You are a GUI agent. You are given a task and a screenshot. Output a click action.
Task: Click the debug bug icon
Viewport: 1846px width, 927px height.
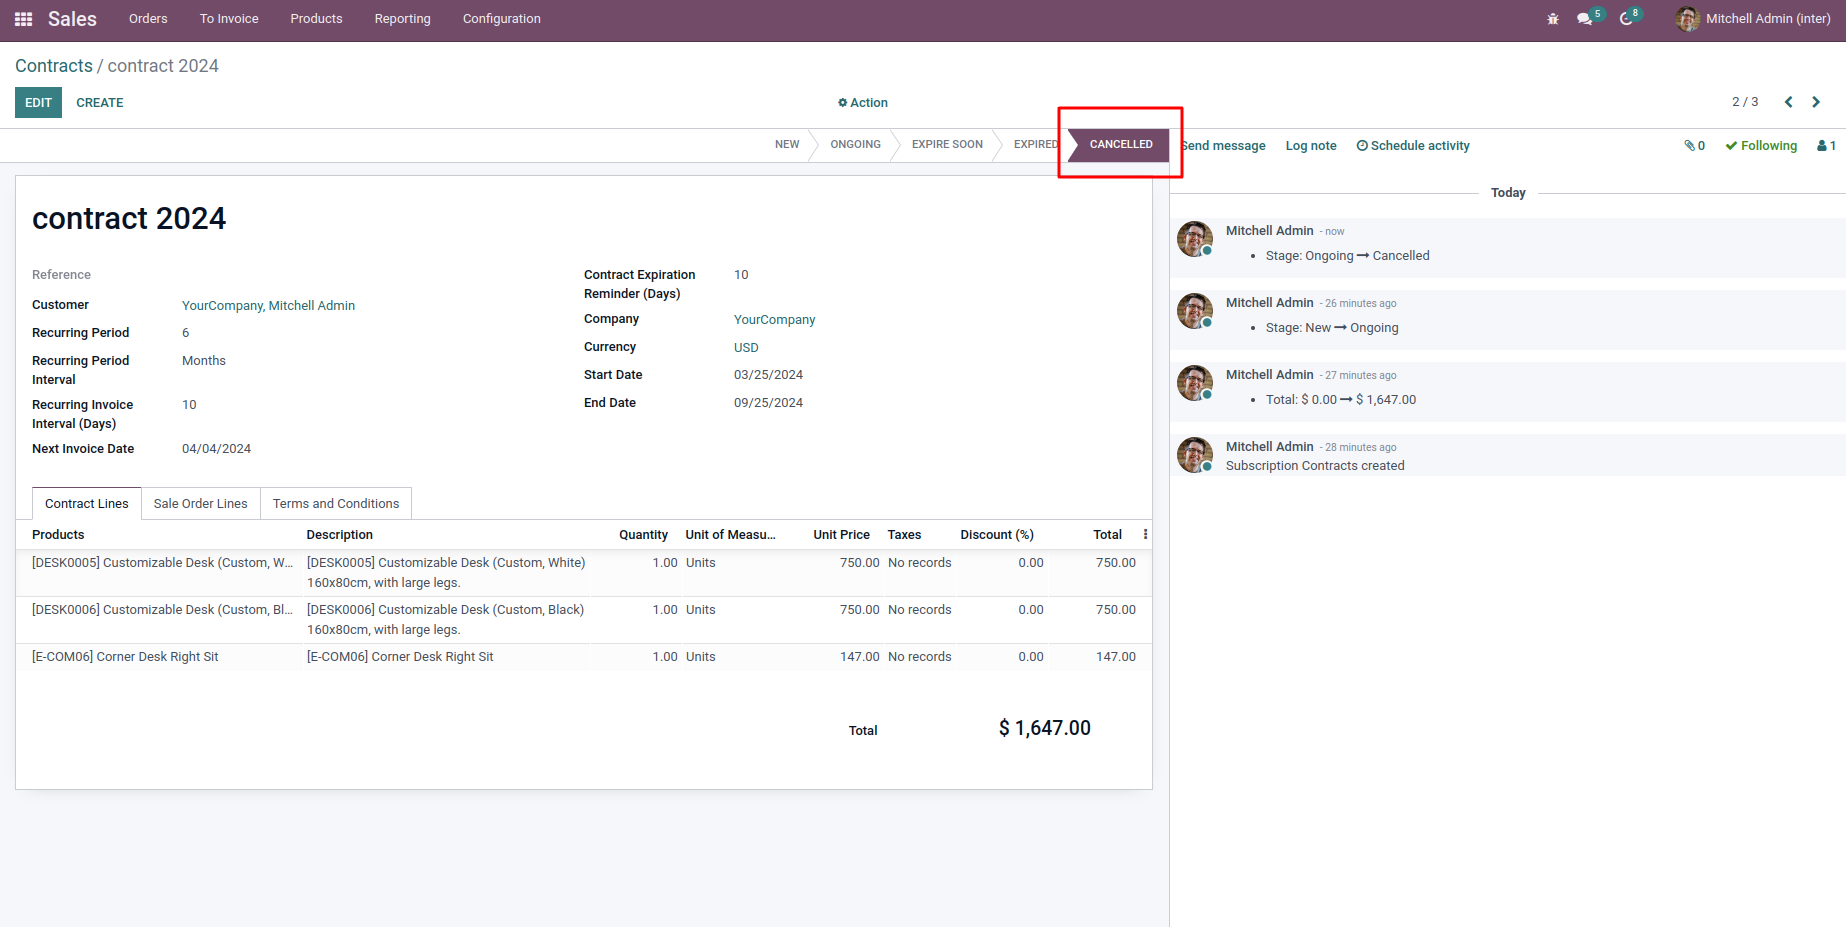pos(1553,19)
